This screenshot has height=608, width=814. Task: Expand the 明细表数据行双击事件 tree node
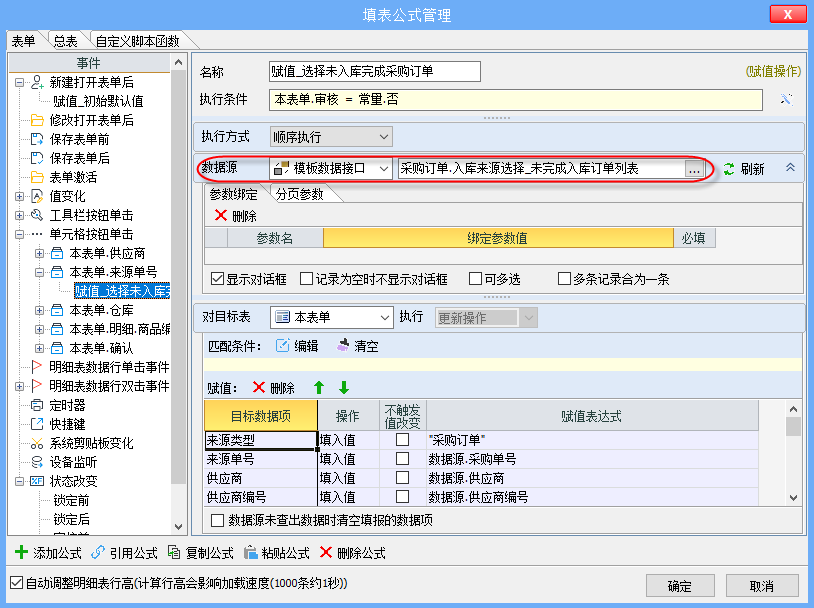tap(19, 386)
